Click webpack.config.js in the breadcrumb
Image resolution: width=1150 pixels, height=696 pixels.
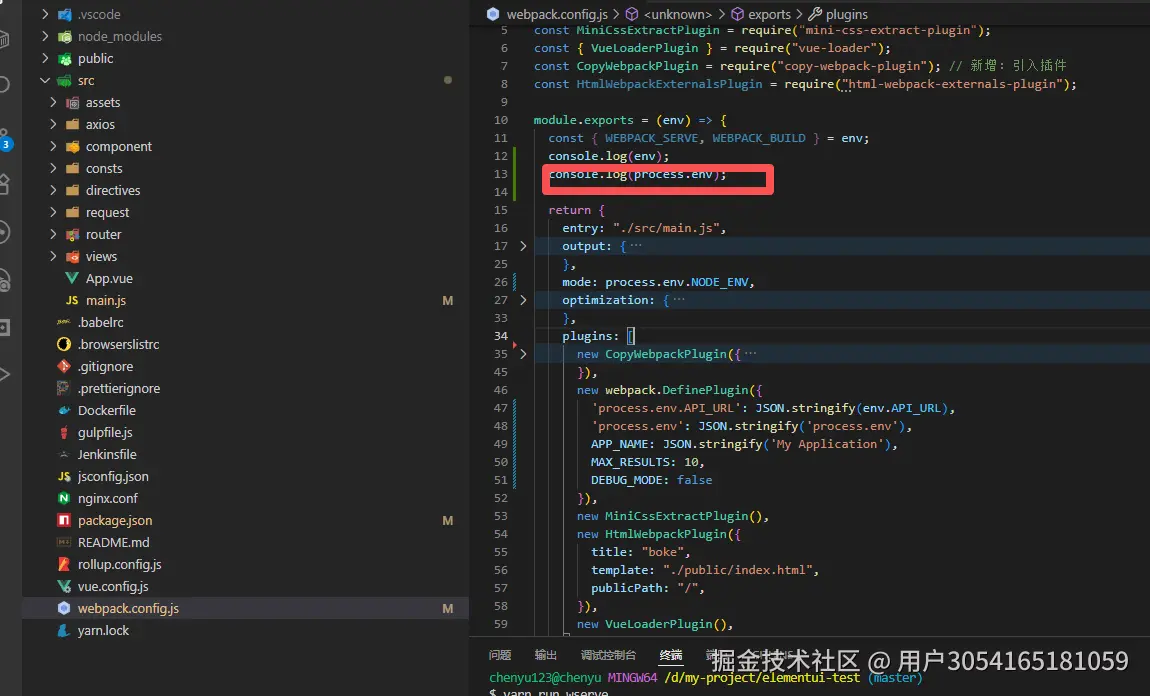[x=557, y=14]
